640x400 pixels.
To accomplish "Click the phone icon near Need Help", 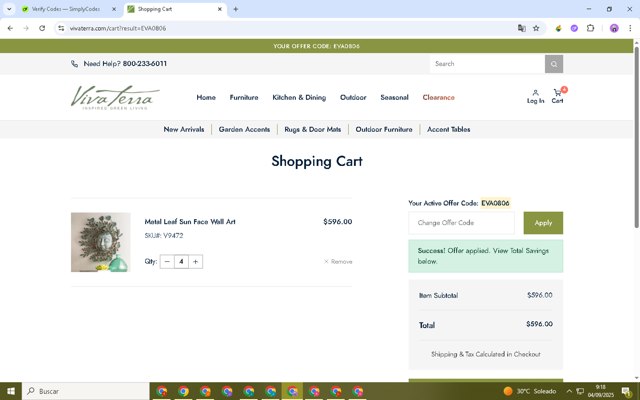I will click(74, 64).
